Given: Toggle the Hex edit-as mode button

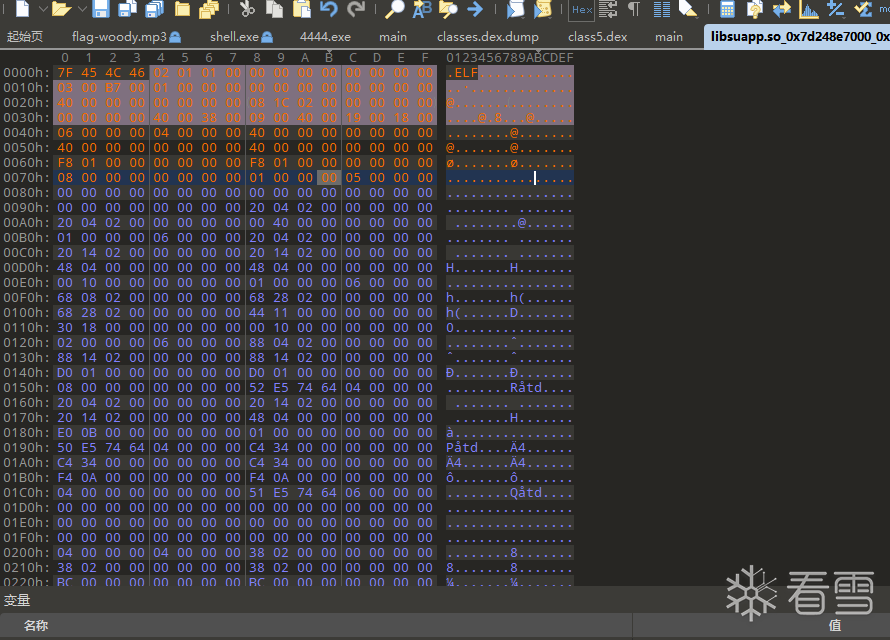Looking at the screenshot, I should click(x=582, y=9).
